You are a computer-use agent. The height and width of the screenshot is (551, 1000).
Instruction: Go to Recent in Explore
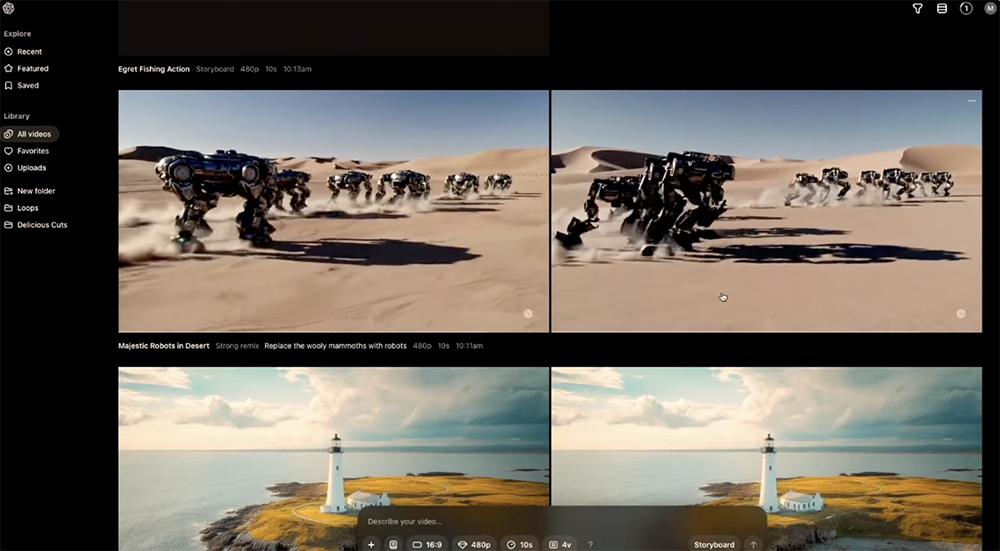point(29,52)
